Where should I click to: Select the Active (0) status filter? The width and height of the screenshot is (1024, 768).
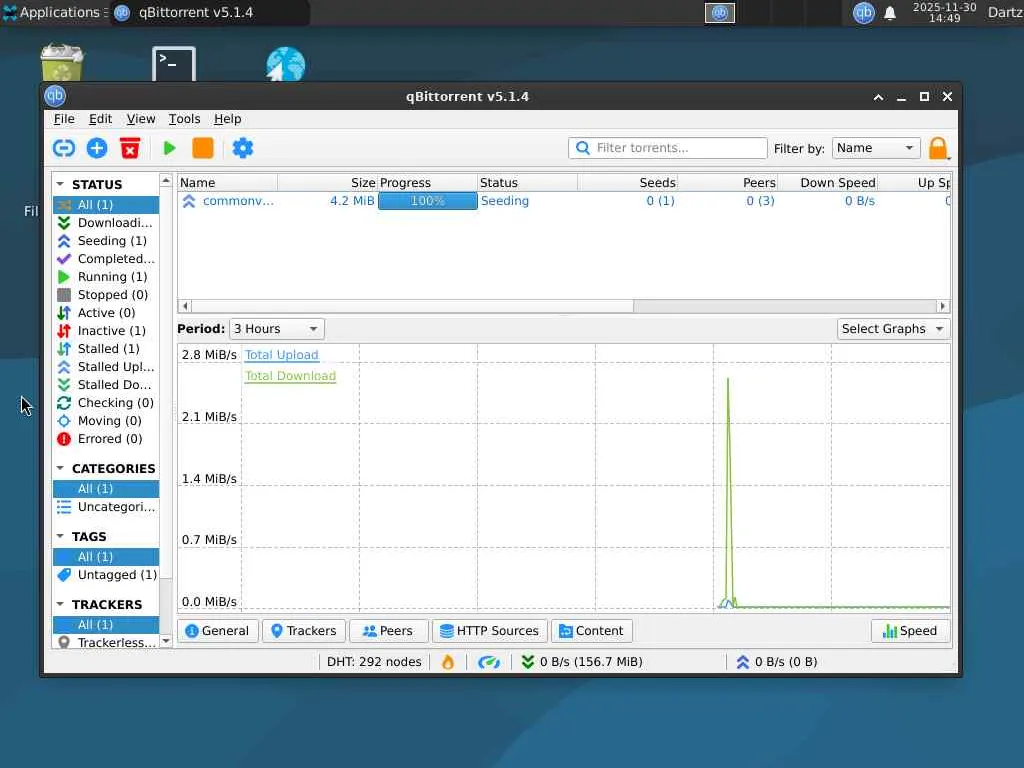[105, 313]
